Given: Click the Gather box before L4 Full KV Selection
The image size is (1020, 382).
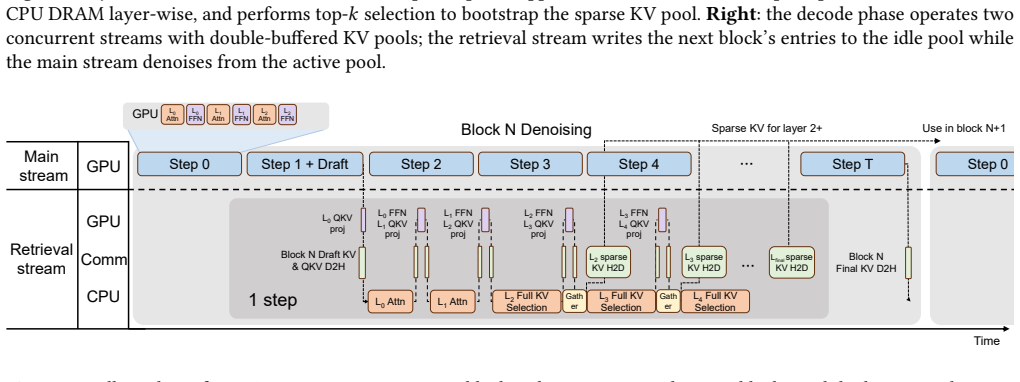Looking at the screenshot, I should coord(668,302).
